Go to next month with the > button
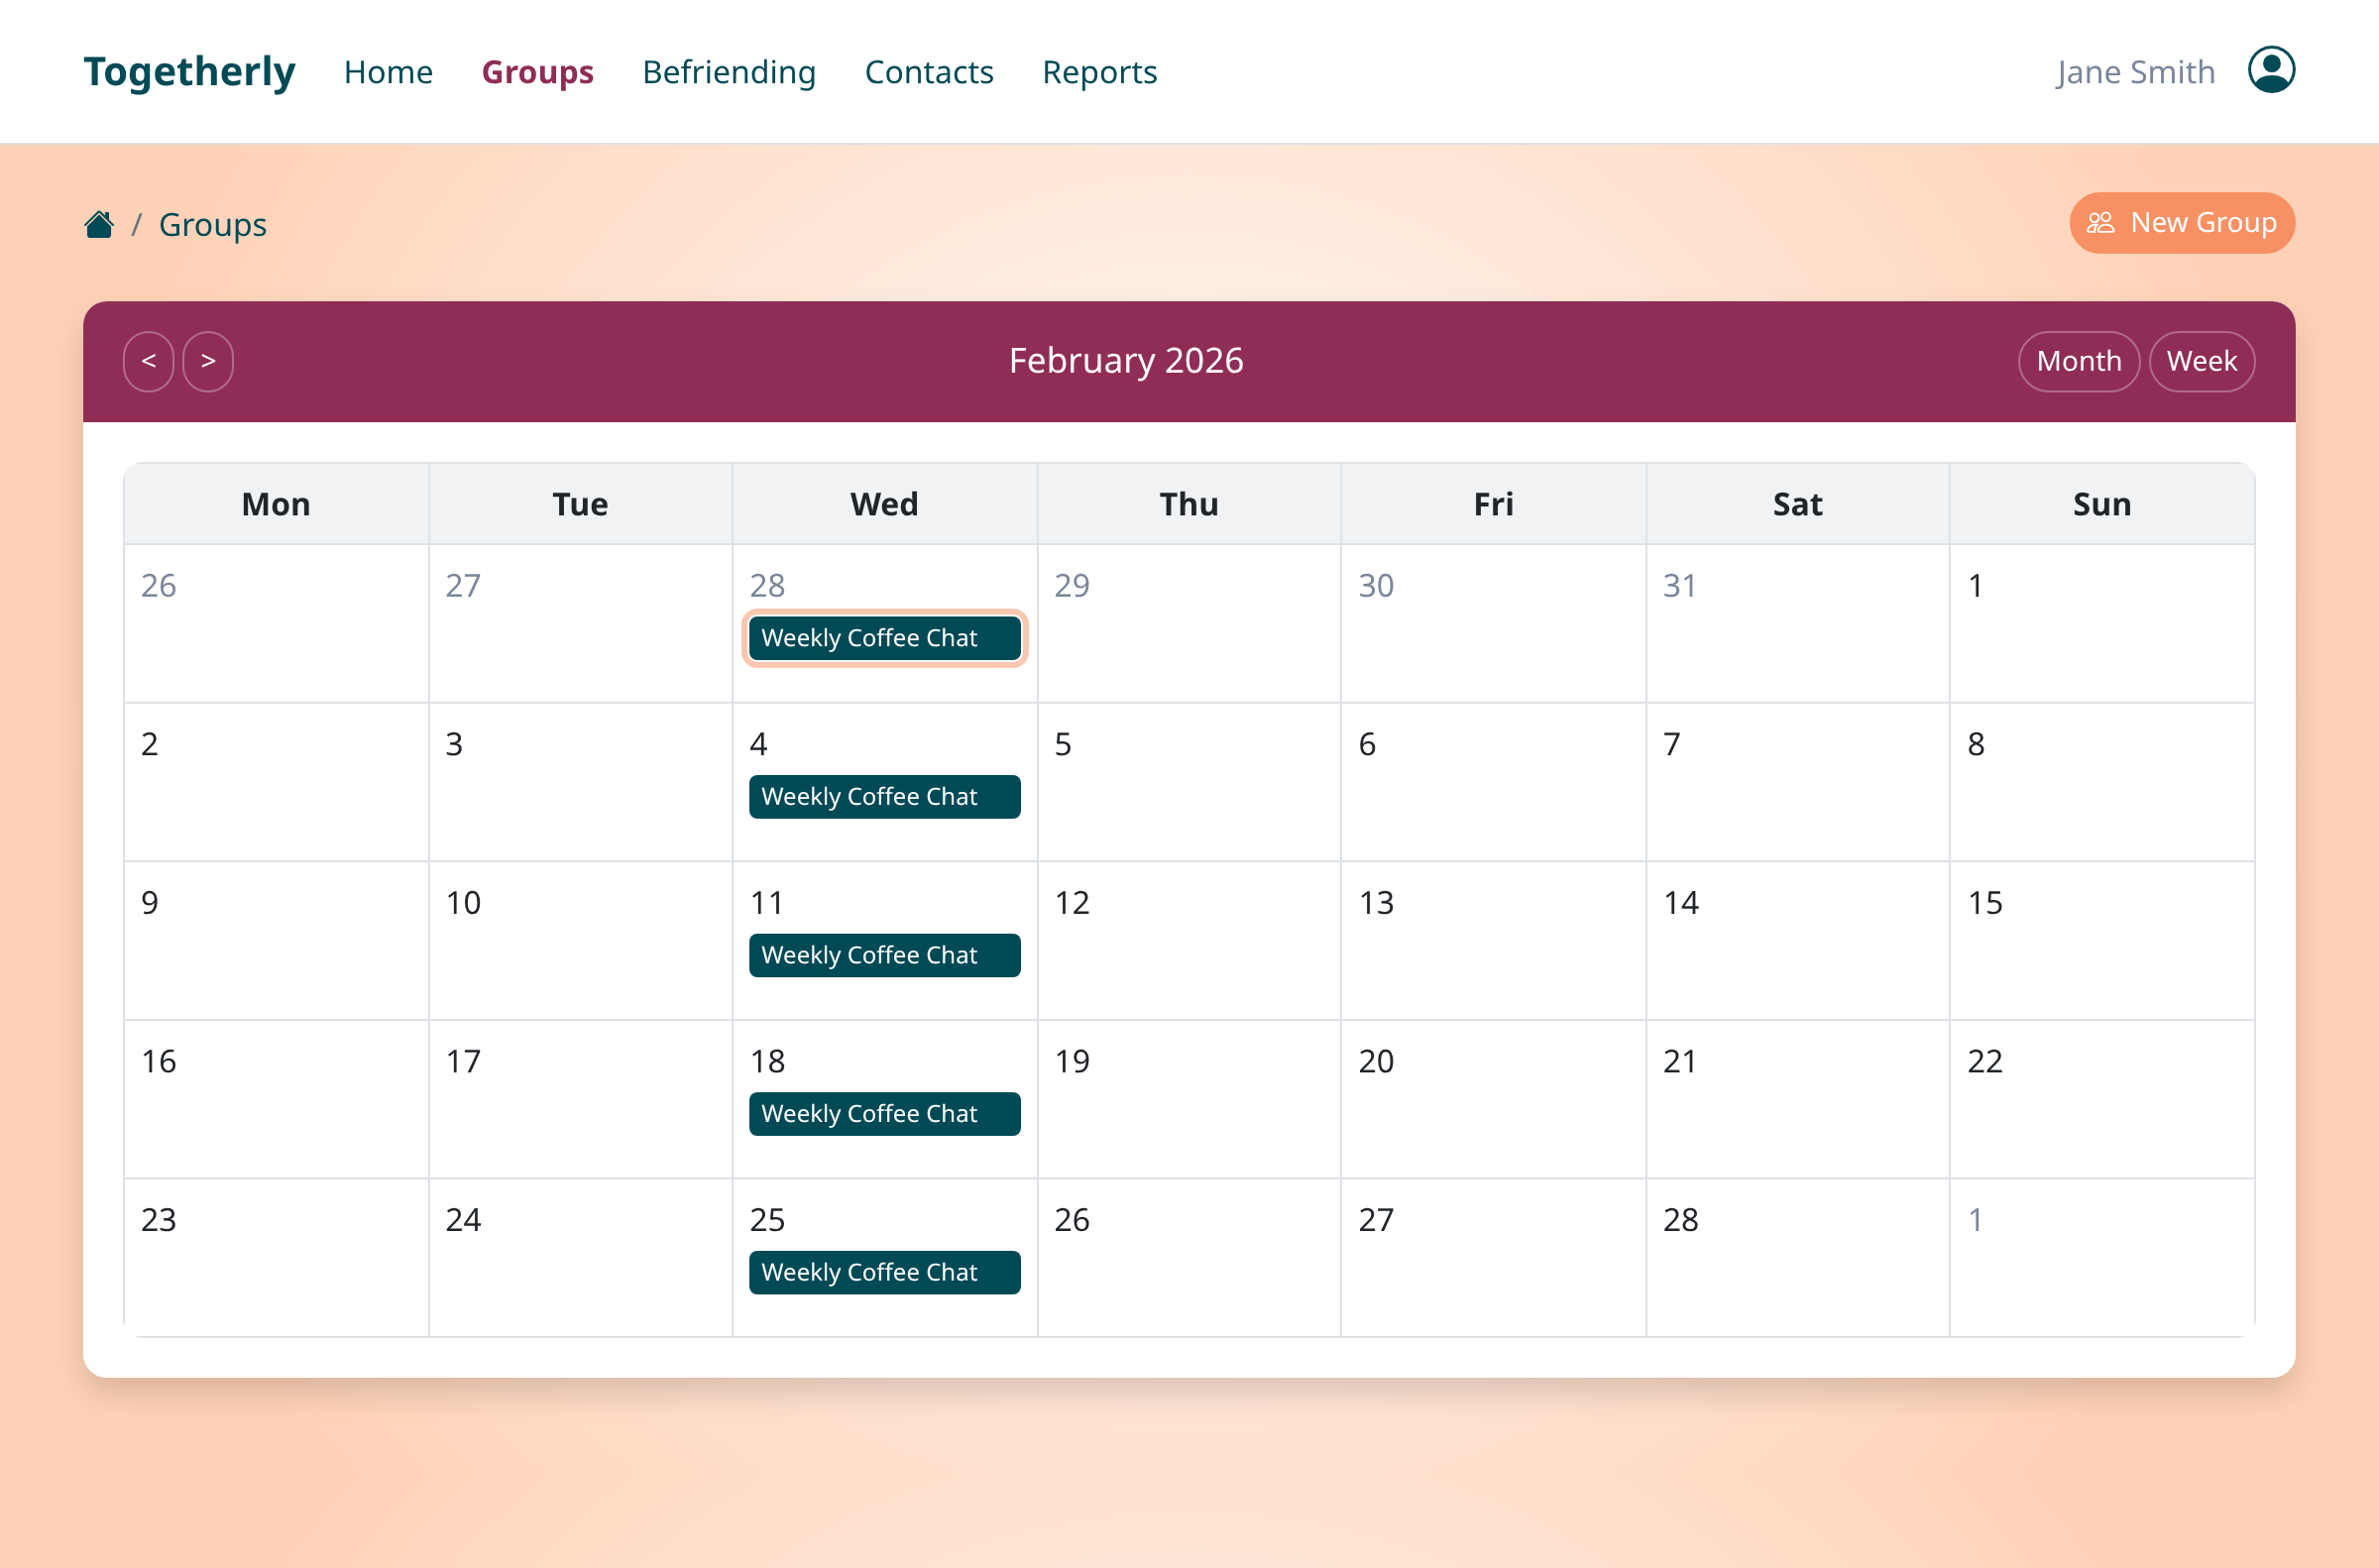 click(x=208, y=361)
